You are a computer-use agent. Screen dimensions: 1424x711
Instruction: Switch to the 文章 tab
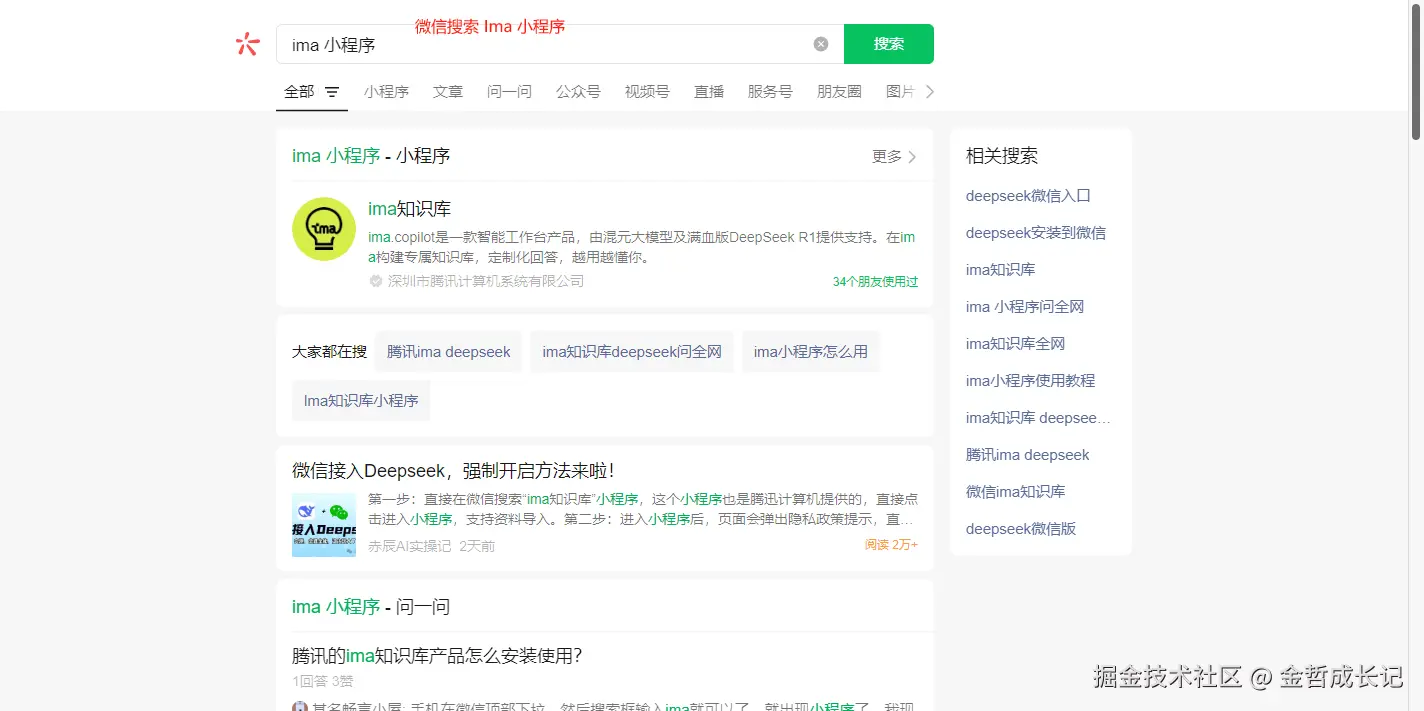[448, 91]
